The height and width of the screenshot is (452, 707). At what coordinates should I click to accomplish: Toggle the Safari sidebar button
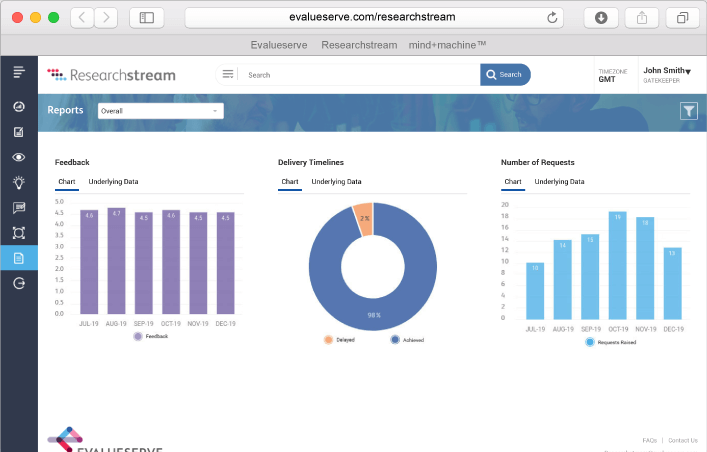pos(147,18)
